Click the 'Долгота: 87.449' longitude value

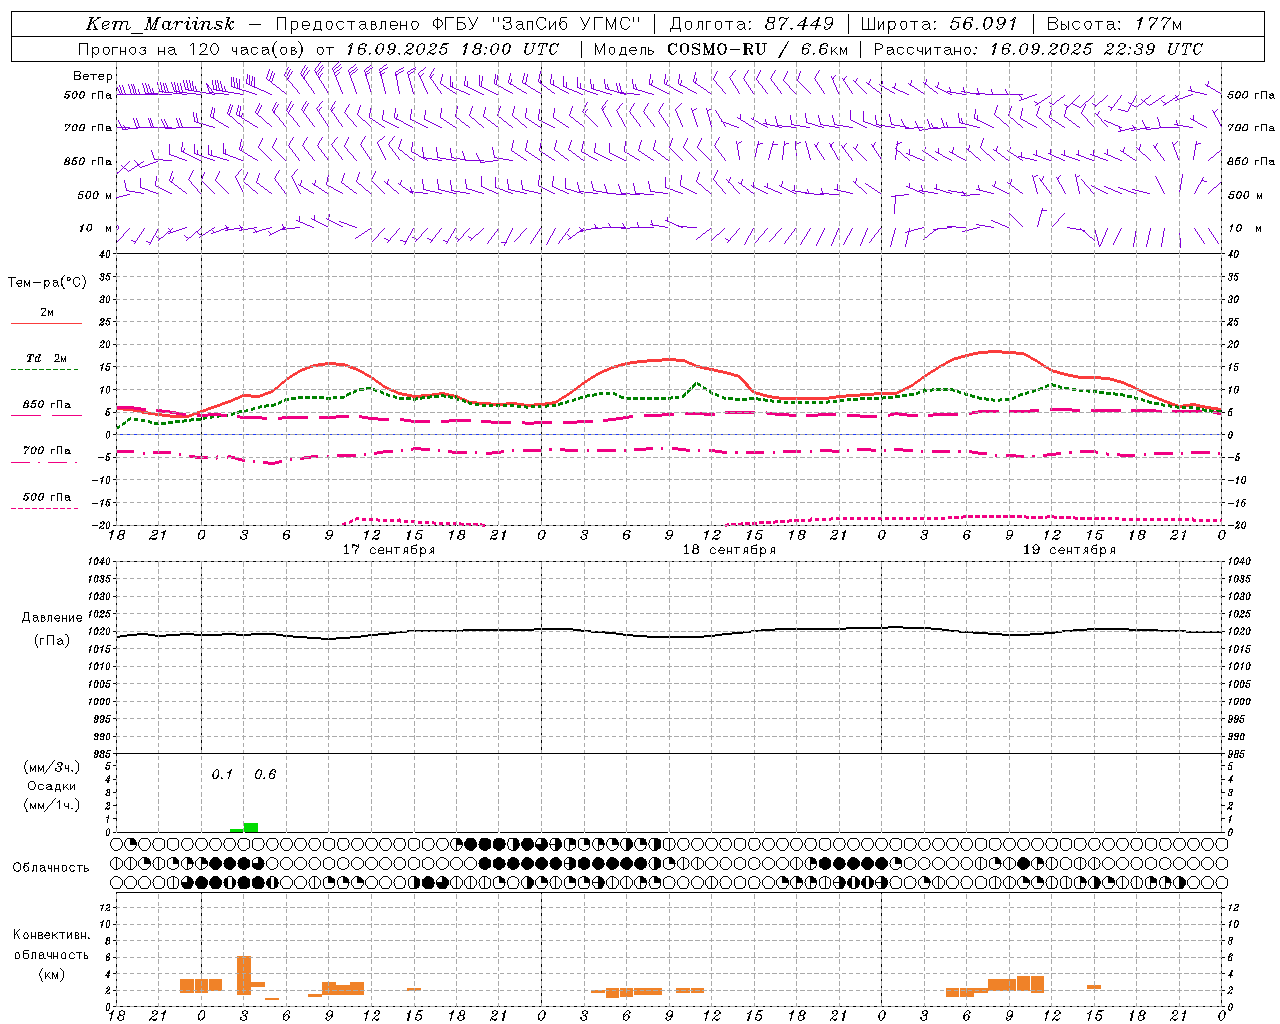click(x=752, y=24)
